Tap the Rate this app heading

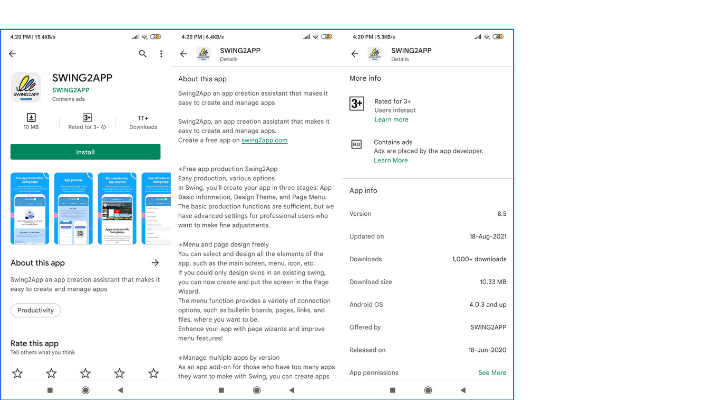[34, 344]
